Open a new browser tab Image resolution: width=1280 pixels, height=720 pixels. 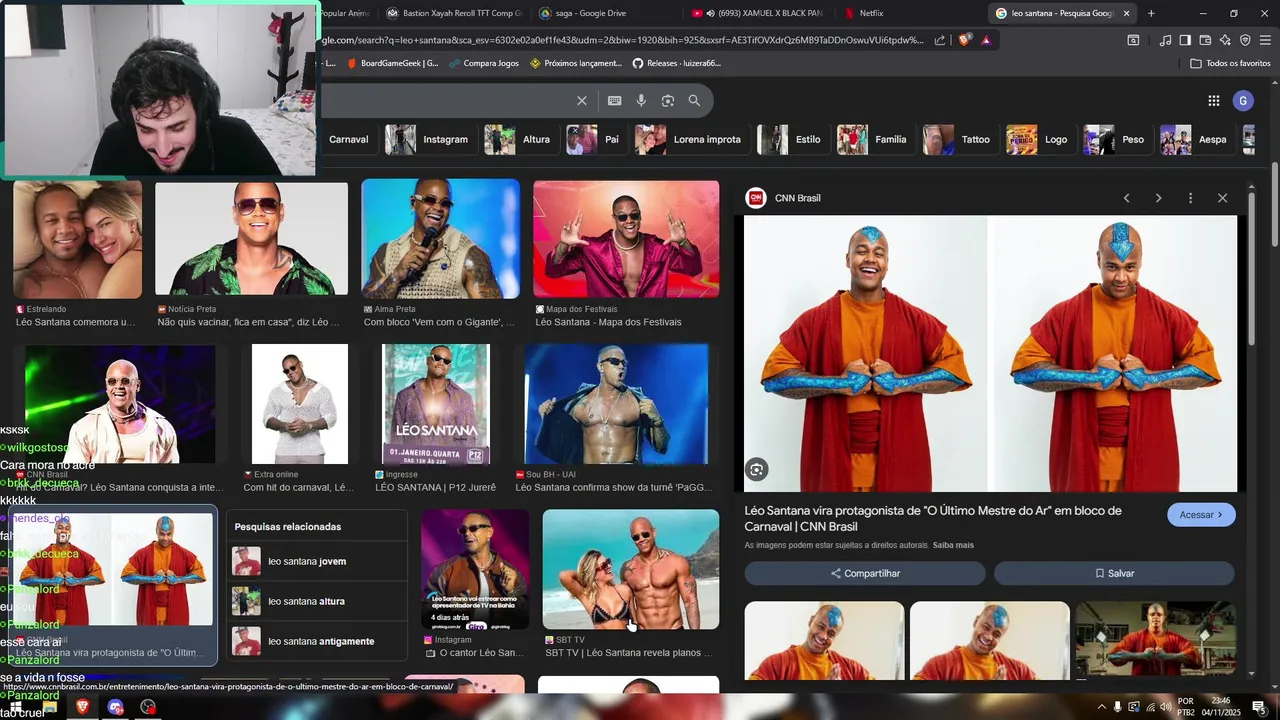pos(1151,13)
